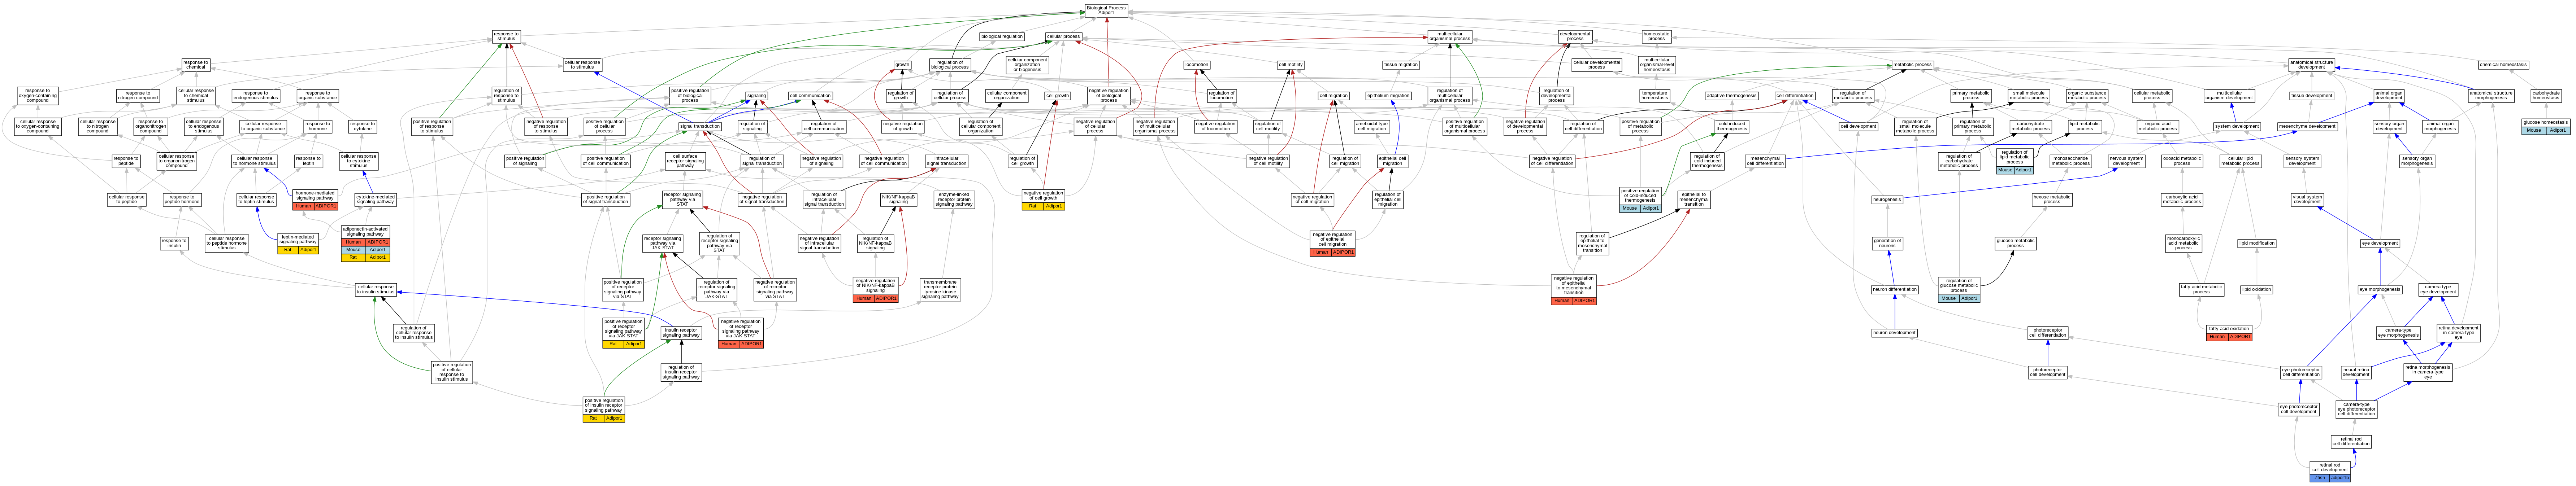Click the growth node
The height and width of the screenshot is (486, 2576).
point(902,65)
